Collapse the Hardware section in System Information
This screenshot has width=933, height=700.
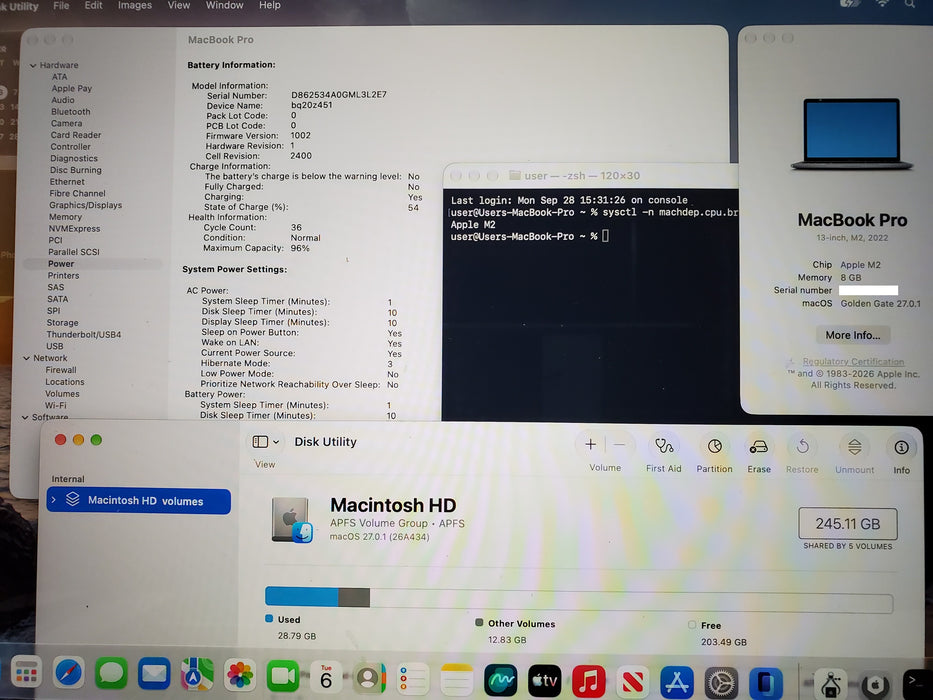33,65
